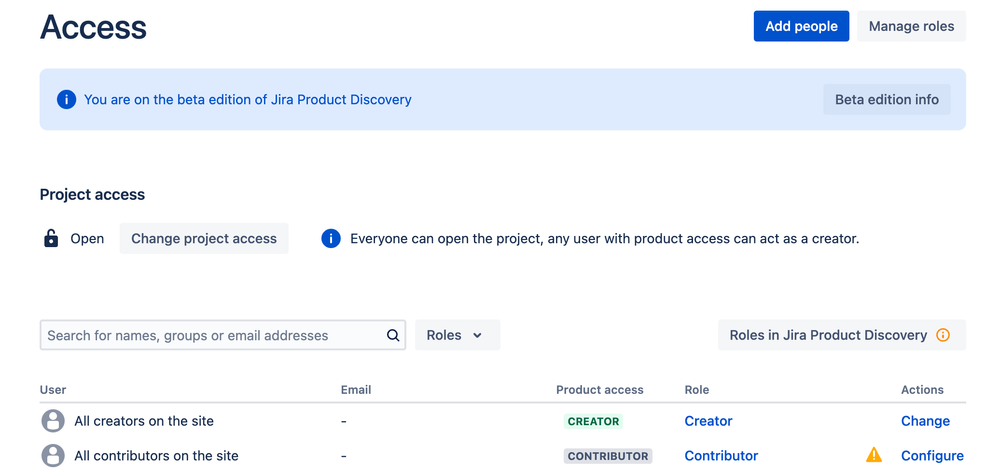The height and width of the screenshot is (472, 999).
Task: Click the Open access status label
Action: (87, 239)
